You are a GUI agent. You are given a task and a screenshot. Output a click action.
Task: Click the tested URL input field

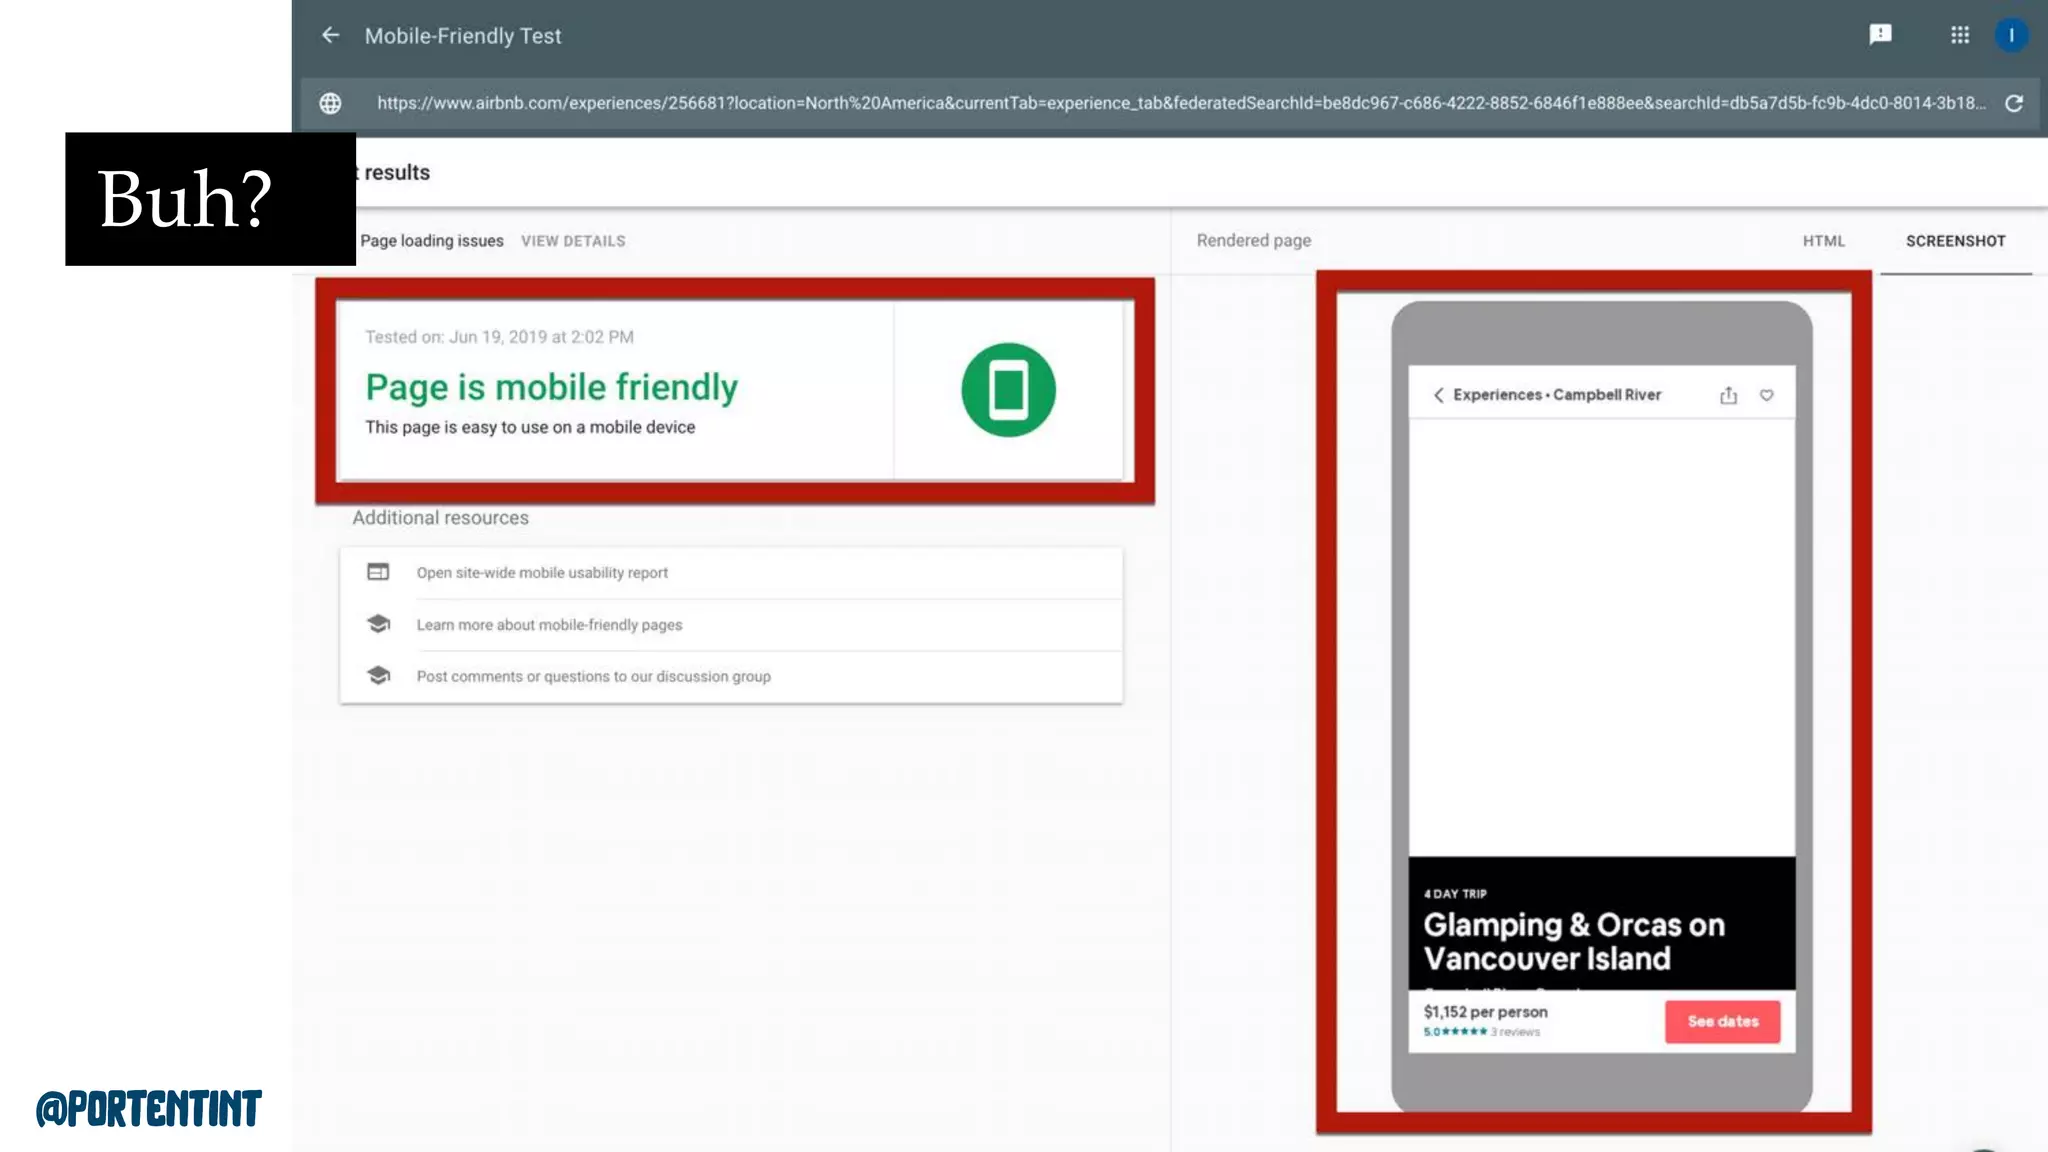click(x=1180, y=103)
